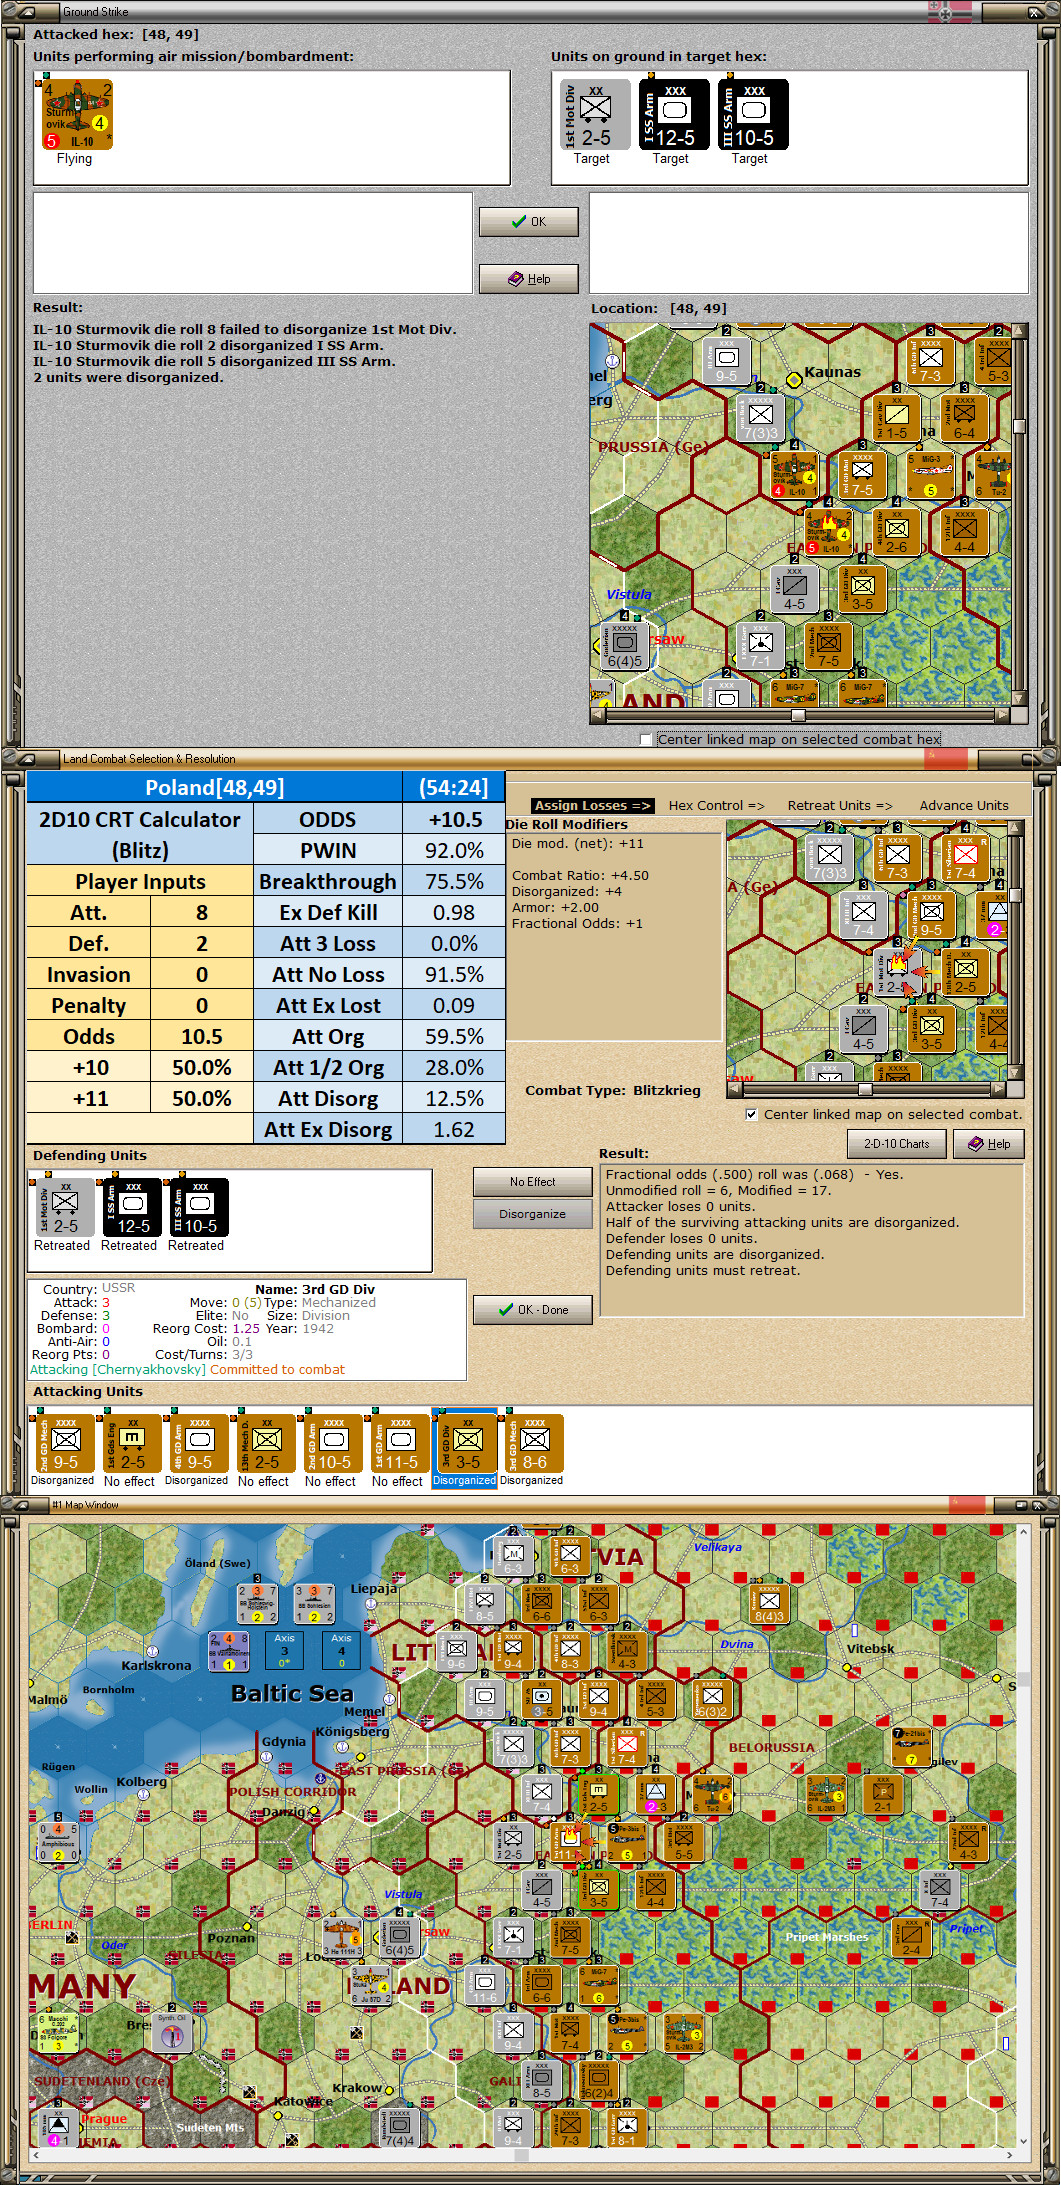Click the Axis 3 convoy counter in Baltic Sea
This screenshot has height=2185, width=1061.
click(x=284, y=1651)
